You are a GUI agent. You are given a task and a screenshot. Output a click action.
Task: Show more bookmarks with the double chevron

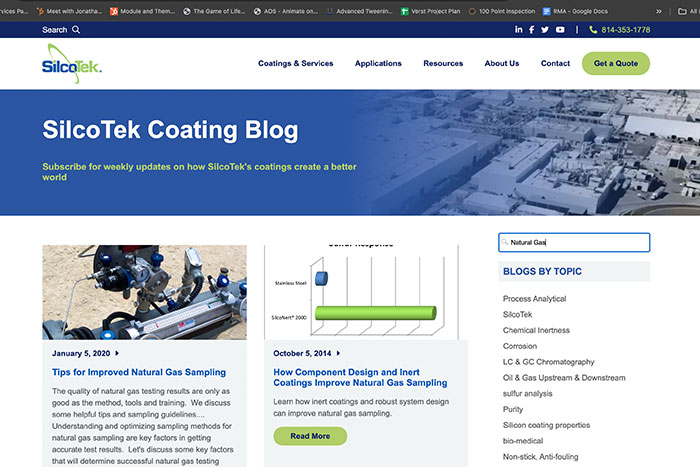point(658,11)
